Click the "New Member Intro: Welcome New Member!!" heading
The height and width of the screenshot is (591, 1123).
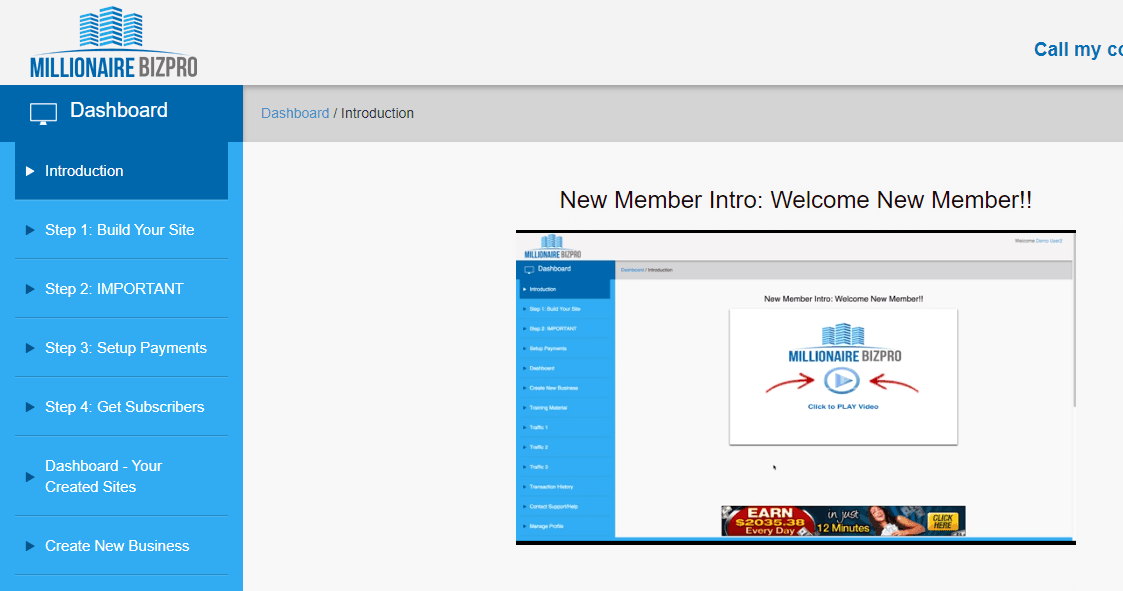click(796, 200)
